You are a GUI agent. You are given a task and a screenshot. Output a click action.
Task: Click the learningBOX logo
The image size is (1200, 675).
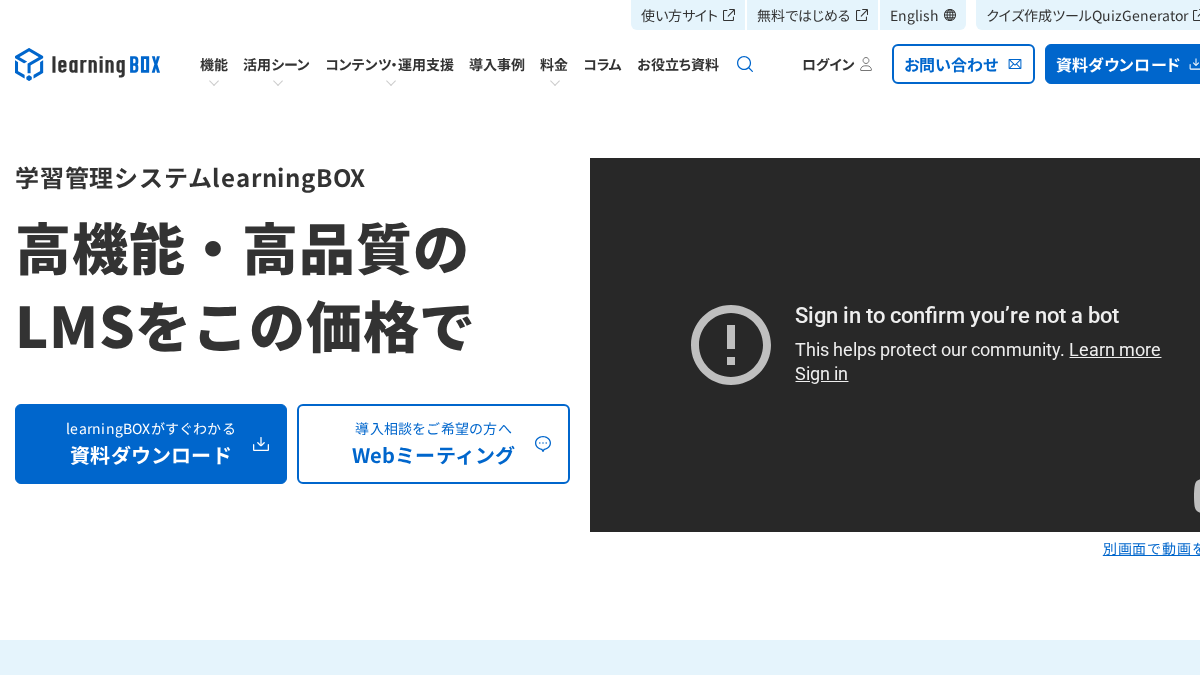(87, 65)
